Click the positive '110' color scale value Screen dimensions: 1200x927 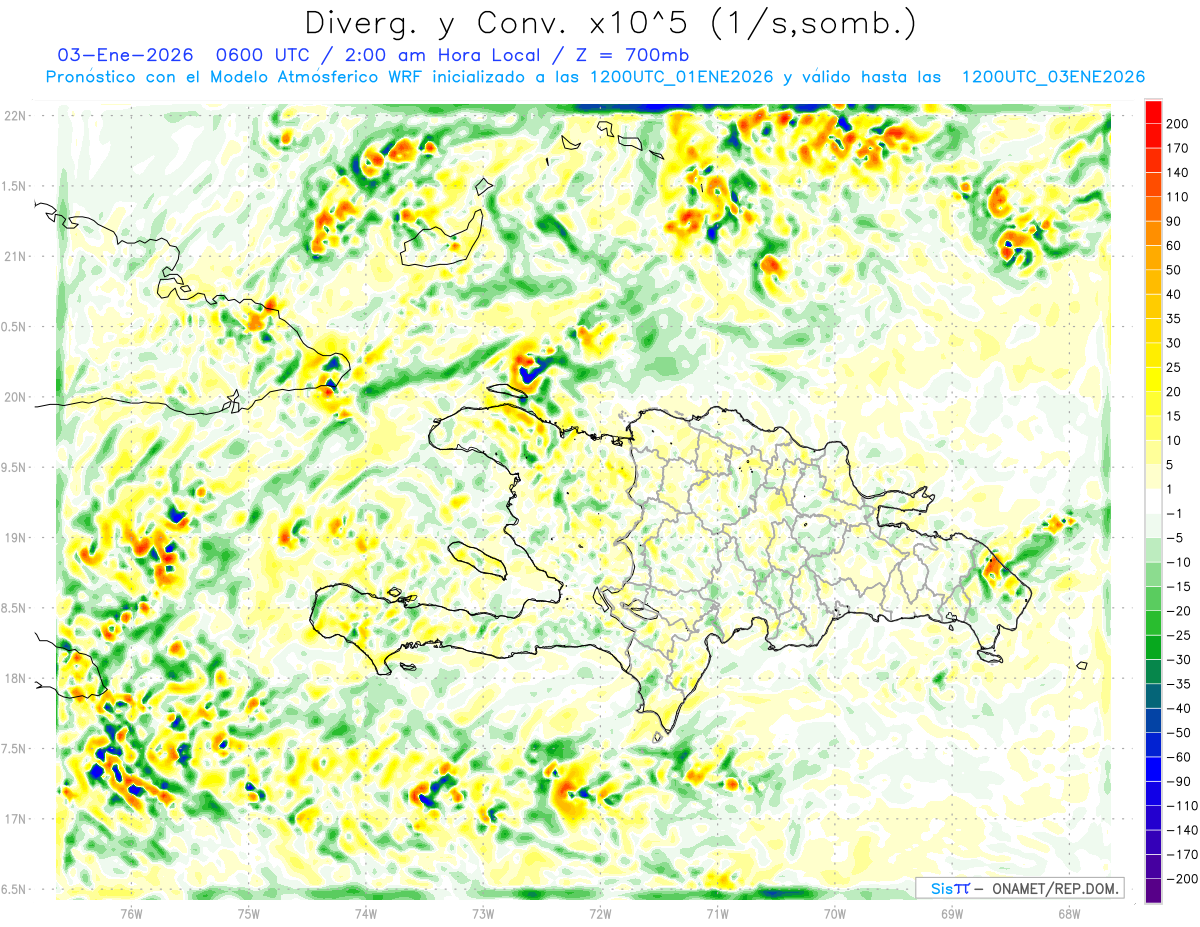point(1178,197)
